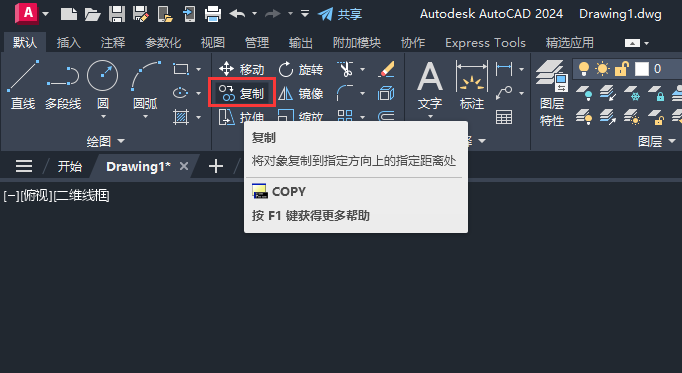Click the erase tool eraser icon

click(386, 69)
